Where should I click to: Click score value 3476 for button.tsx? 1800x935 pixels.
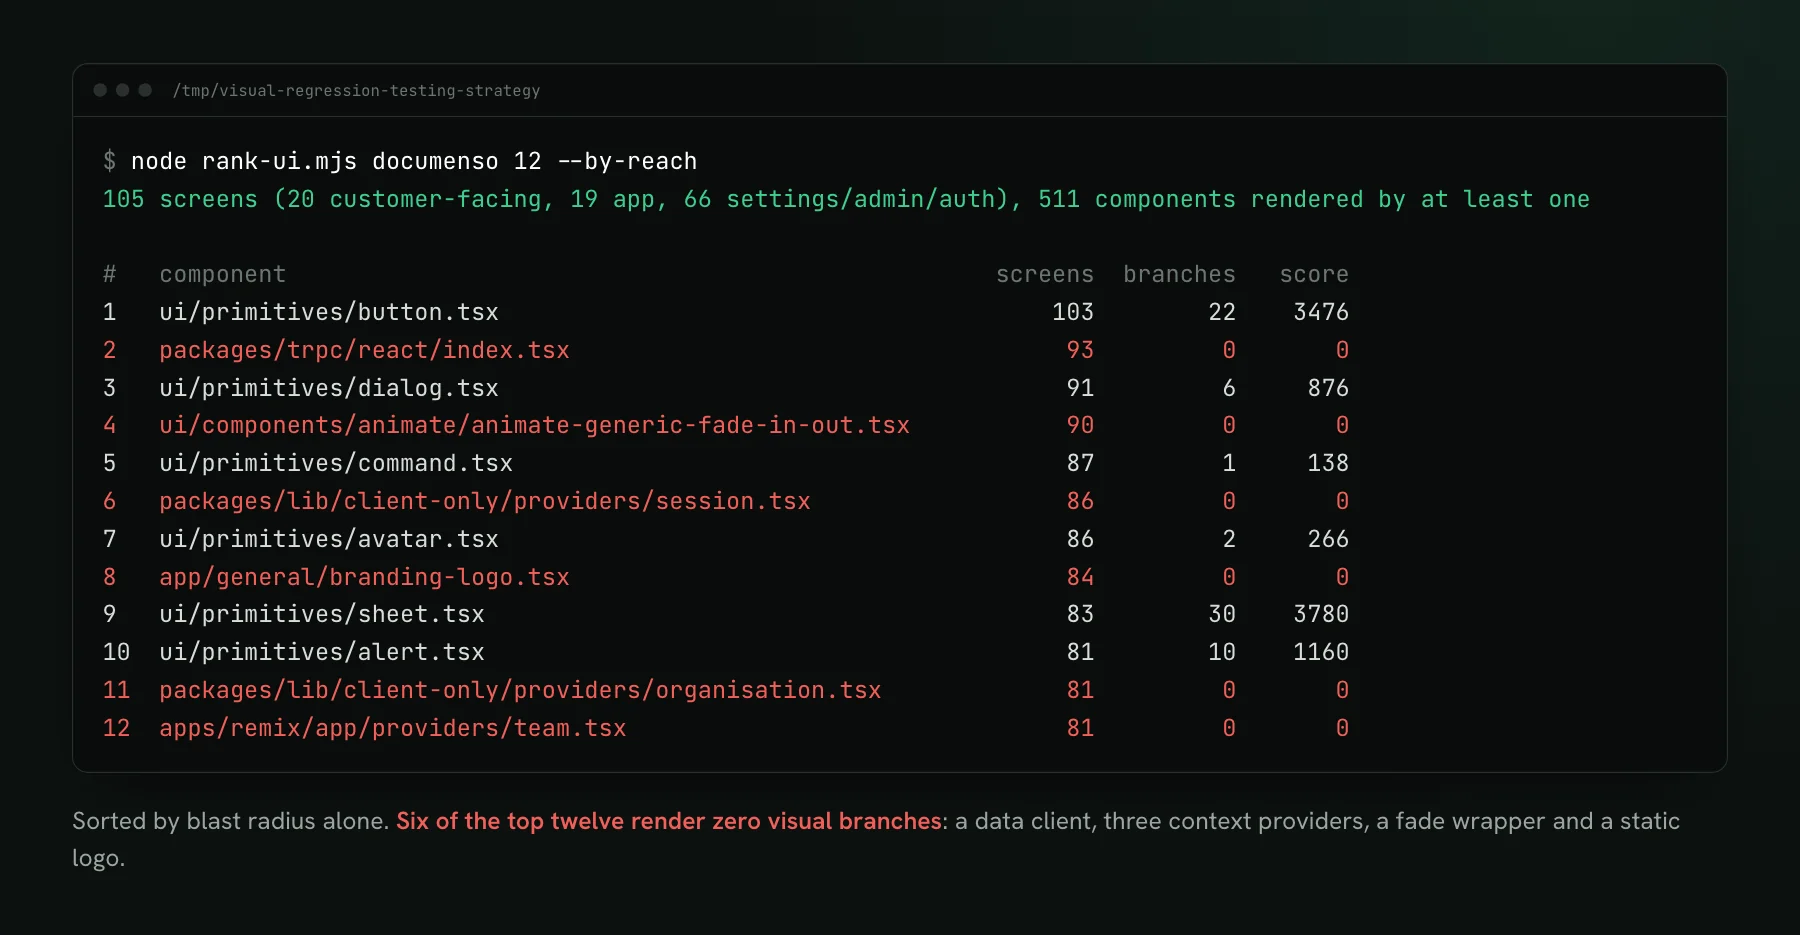tap(1321, 313)
